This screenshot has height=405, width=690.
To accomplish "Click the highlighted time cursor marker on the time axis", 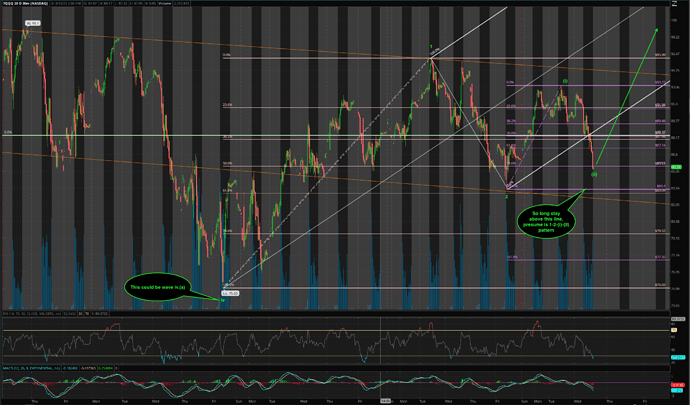I will 386,401.
